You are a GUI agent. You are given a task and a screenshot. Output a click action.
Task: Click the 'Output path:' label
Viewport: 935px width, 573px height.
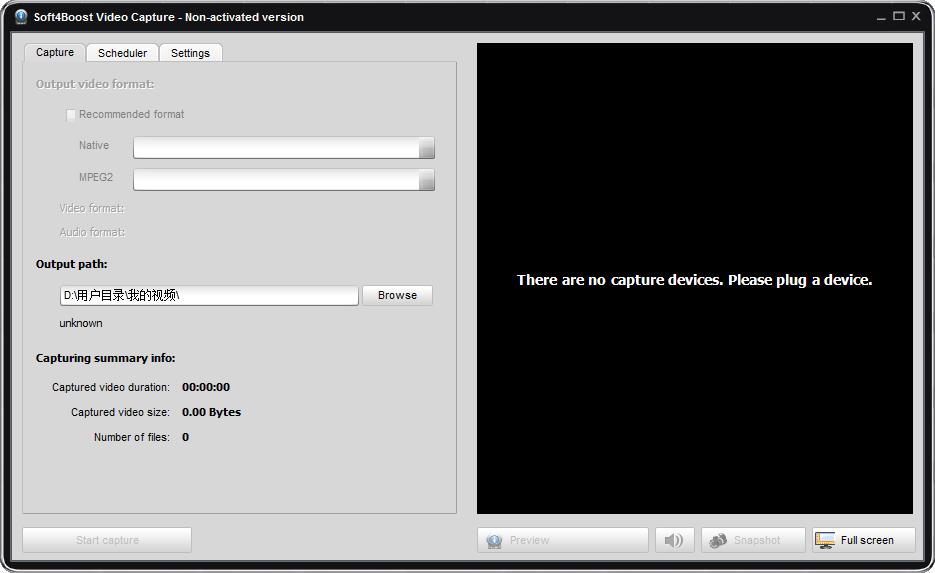coord(72,264)
